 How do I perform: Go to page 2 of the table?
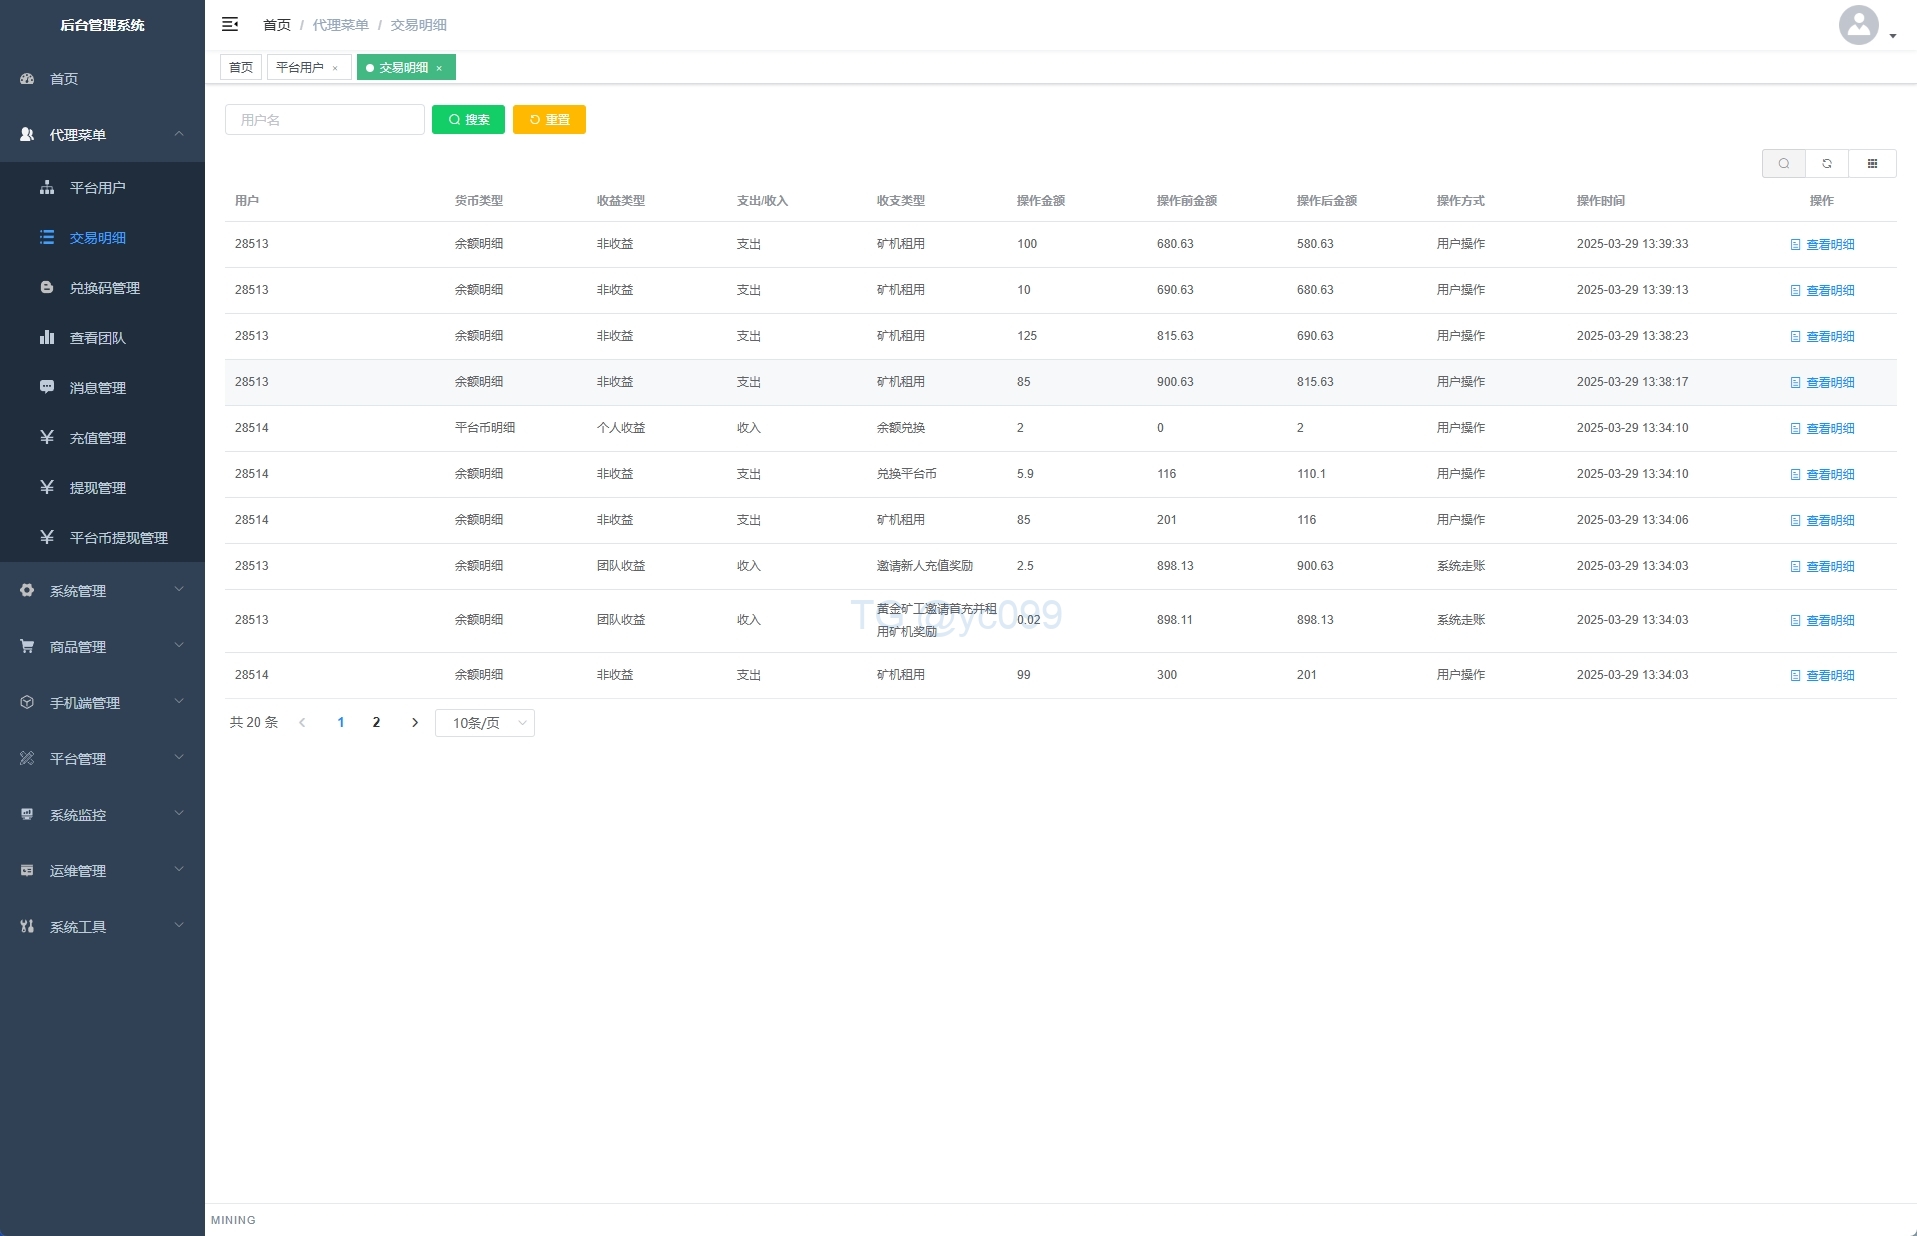point(376,723)
